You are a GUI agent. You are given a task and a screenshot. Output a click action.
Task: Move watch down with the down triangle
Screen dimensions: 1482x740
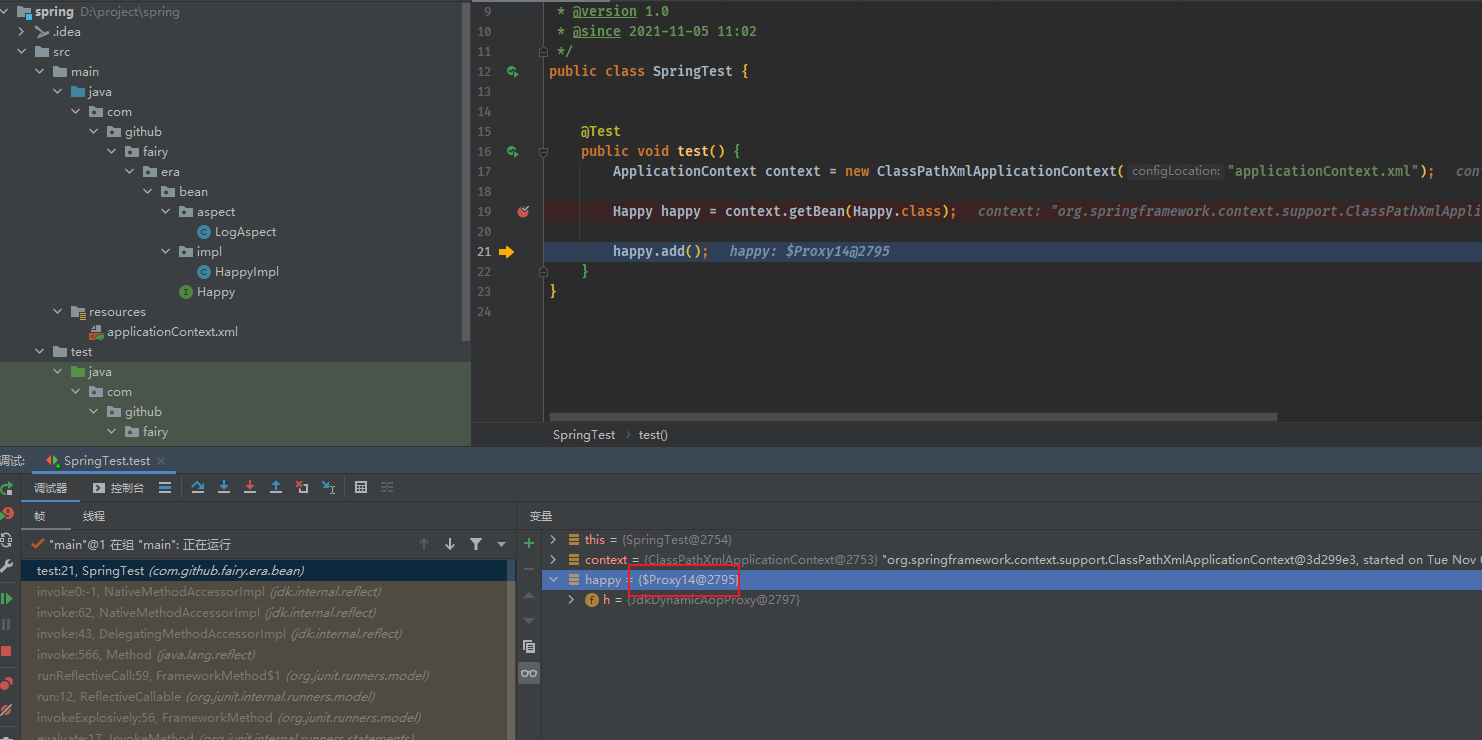529,620
